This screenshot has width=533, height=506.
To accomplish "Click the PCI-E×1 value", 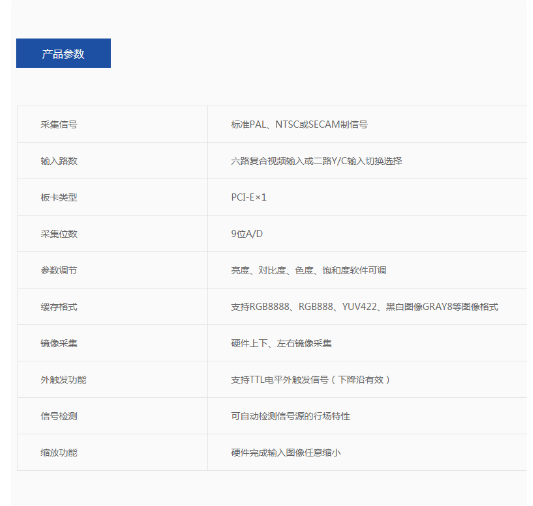I will click(249, 197).
